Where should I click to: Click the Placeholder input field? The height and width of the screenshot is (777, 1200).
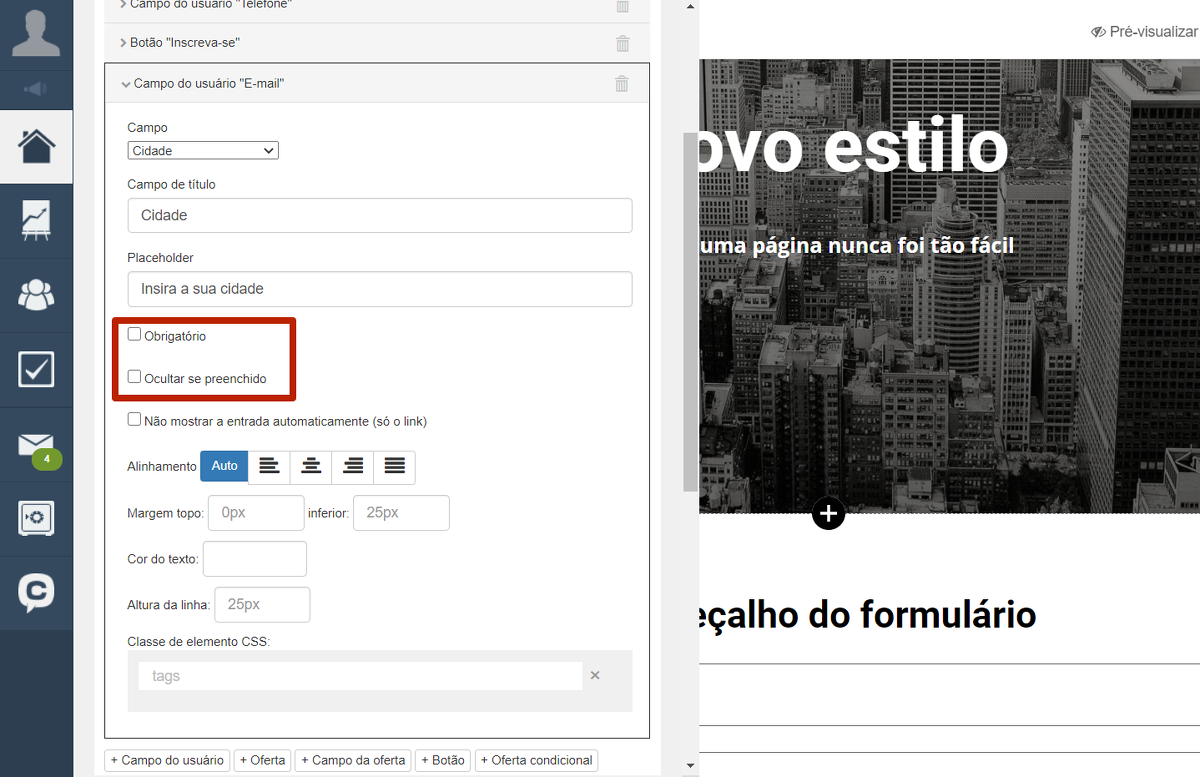point(379,289)
